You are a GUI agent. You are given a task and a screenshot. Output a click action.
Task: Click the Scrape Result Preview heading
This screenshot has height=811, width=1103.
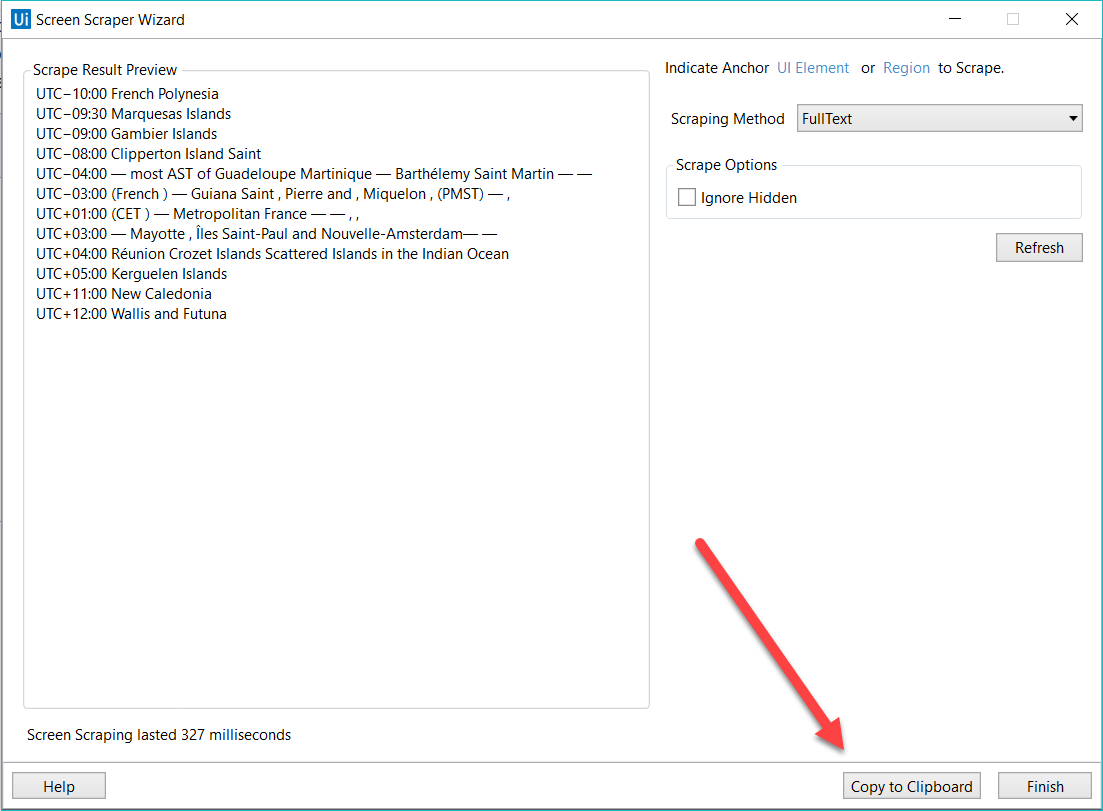click(105, 70)
